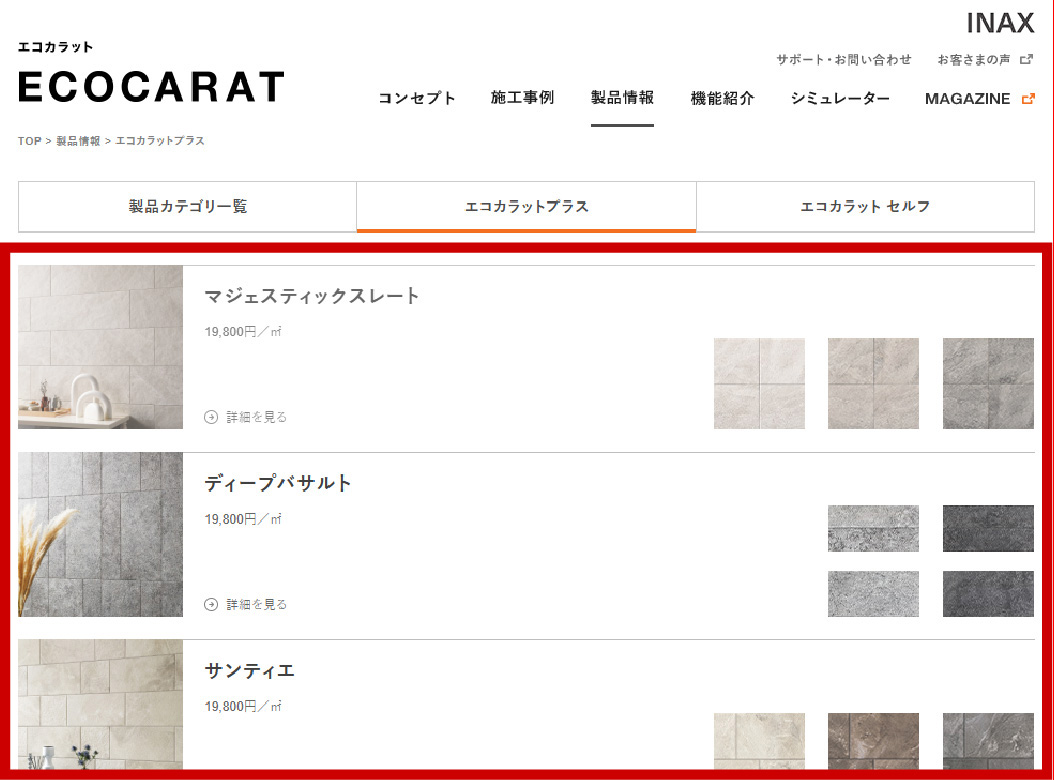Image resolution: width=1054 pixels, height=780 pixels.
Task: Go to 施工事例 in navigation
Action: click(522, 98)
